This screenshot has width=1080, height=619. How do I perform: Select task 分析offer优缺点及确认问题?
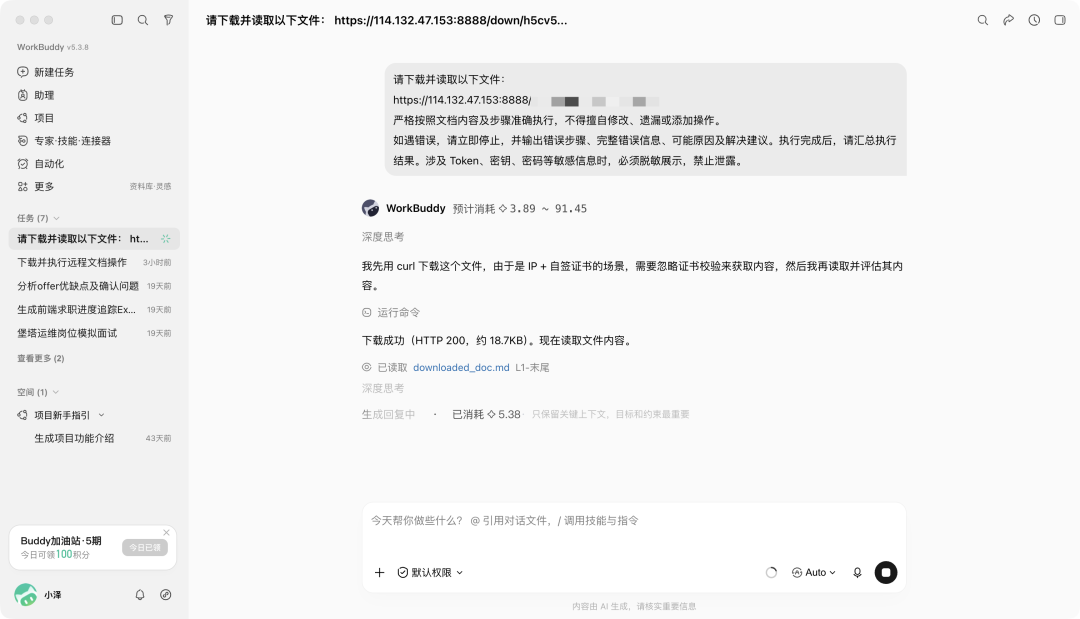(94, 286)
